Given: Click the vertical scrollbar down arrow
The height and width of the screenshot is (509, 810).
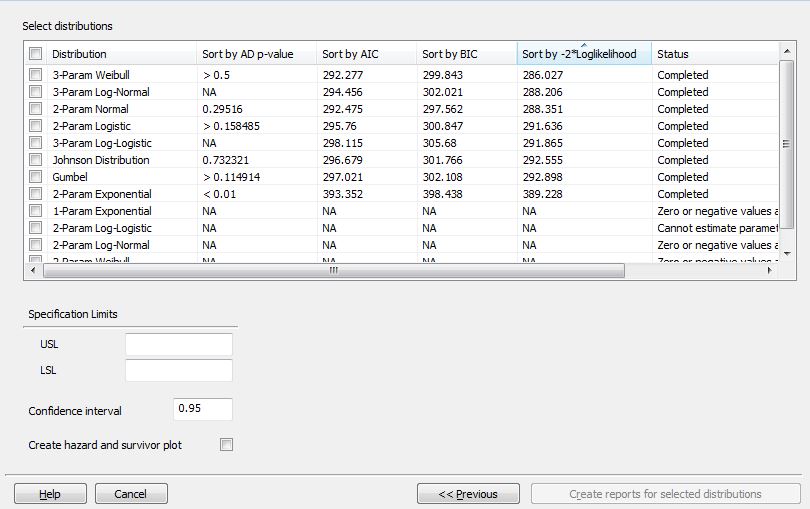Looking at the screenshot, I should (786, 256).
